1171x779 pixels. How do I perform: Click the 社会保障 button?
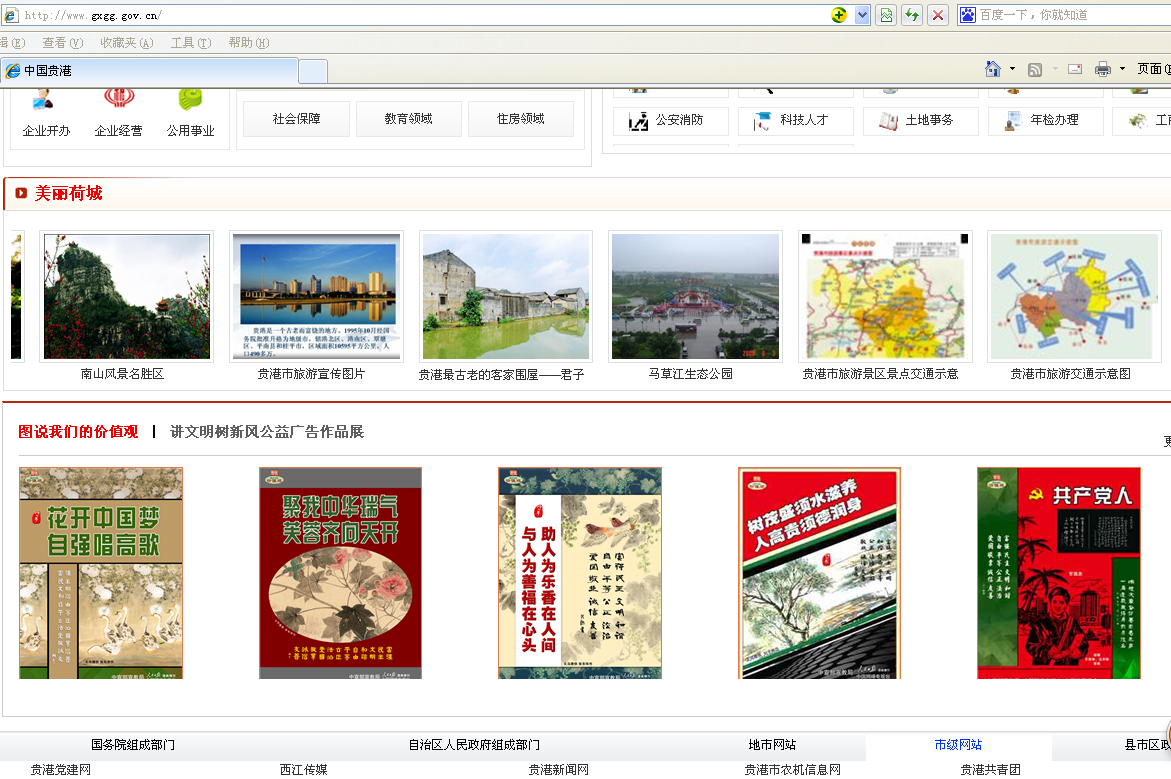click(296, 119)
